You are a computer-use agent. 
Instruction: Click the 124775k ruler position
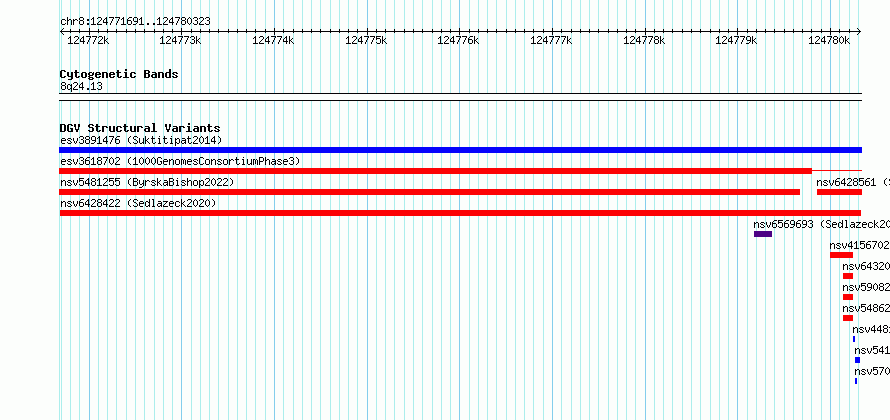[x=366, y=40]
